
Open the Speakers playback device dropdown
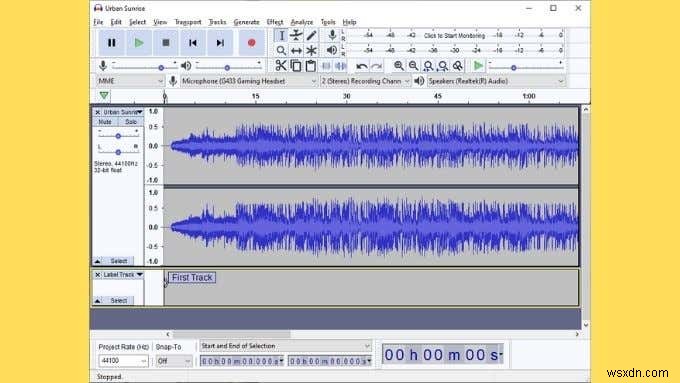point(496,81)
